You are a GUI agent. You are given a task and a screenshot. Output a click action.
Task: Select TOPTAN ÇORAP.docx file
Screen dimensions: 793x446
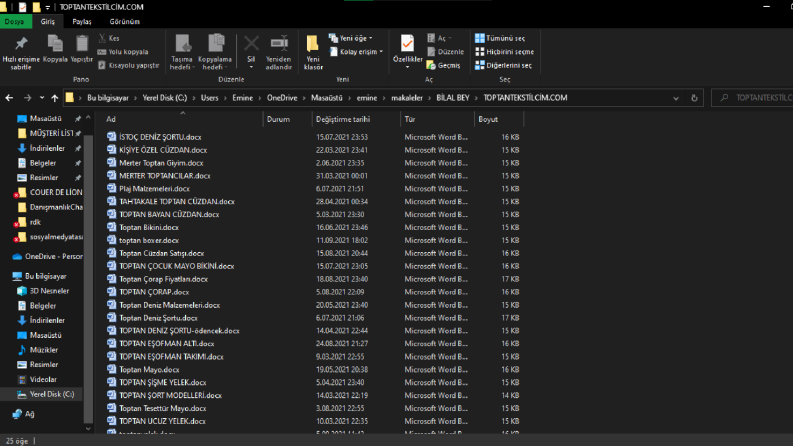(x=154, y=292)
